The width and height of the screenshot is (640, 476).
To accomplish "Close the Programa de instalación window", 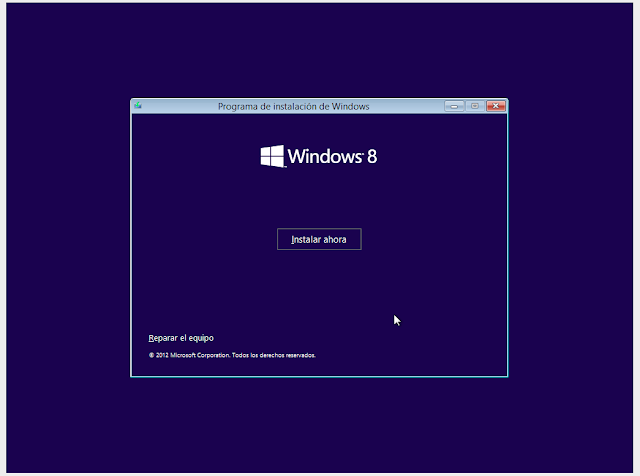I will point(496,106).
